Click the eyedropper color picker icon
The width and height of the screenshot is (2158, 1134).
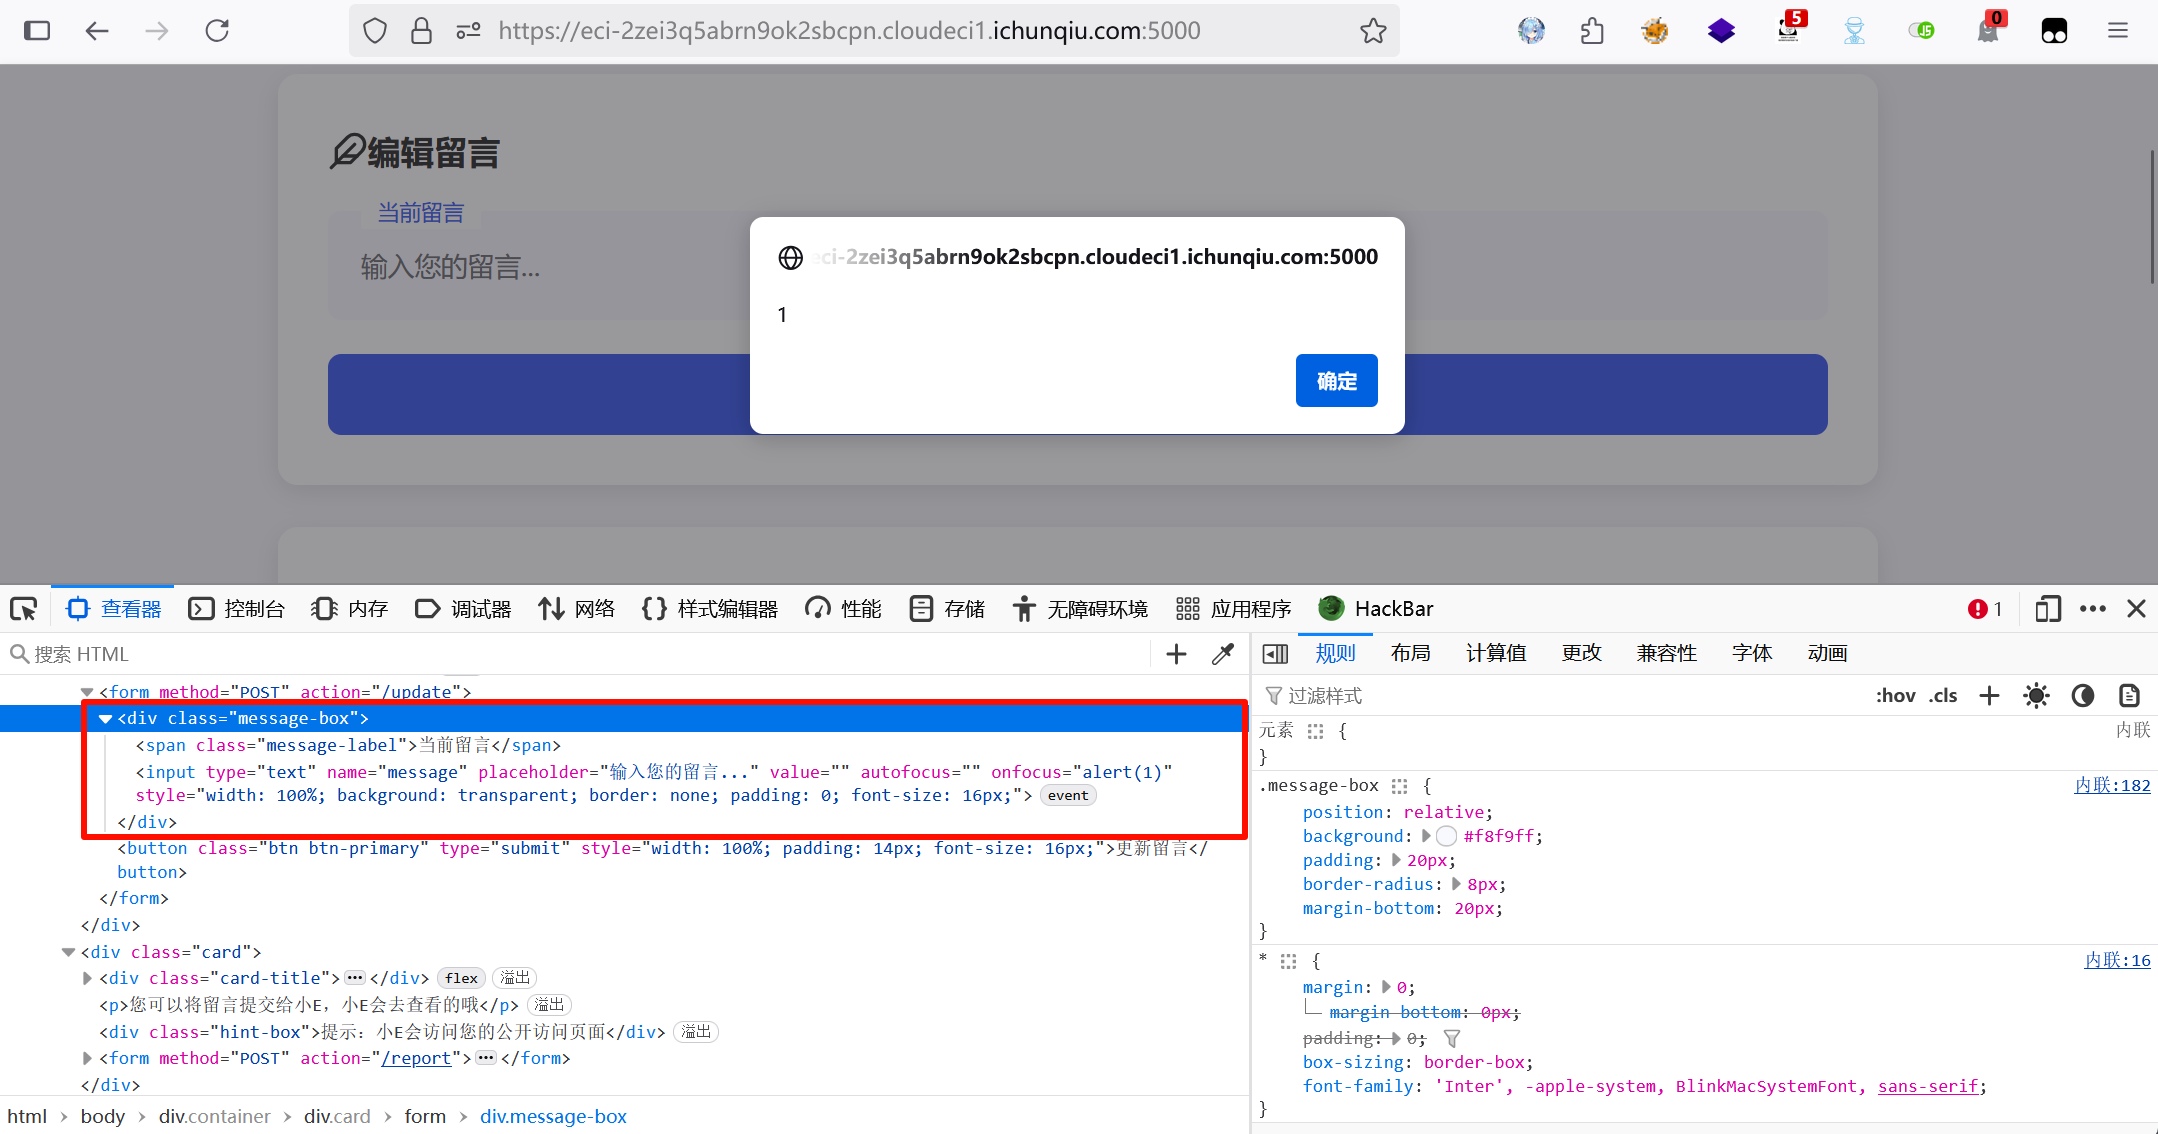click(1222, 654)
